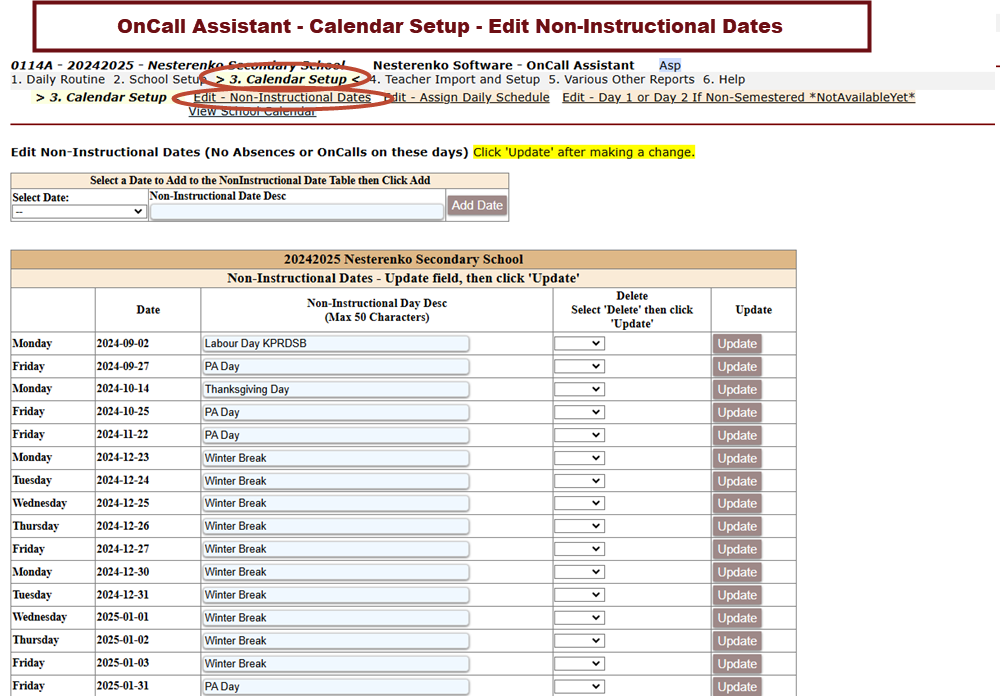Open Edit - Assign Daily Schedule link
This screenshot has width=1000, height=700.
[467, 98]
